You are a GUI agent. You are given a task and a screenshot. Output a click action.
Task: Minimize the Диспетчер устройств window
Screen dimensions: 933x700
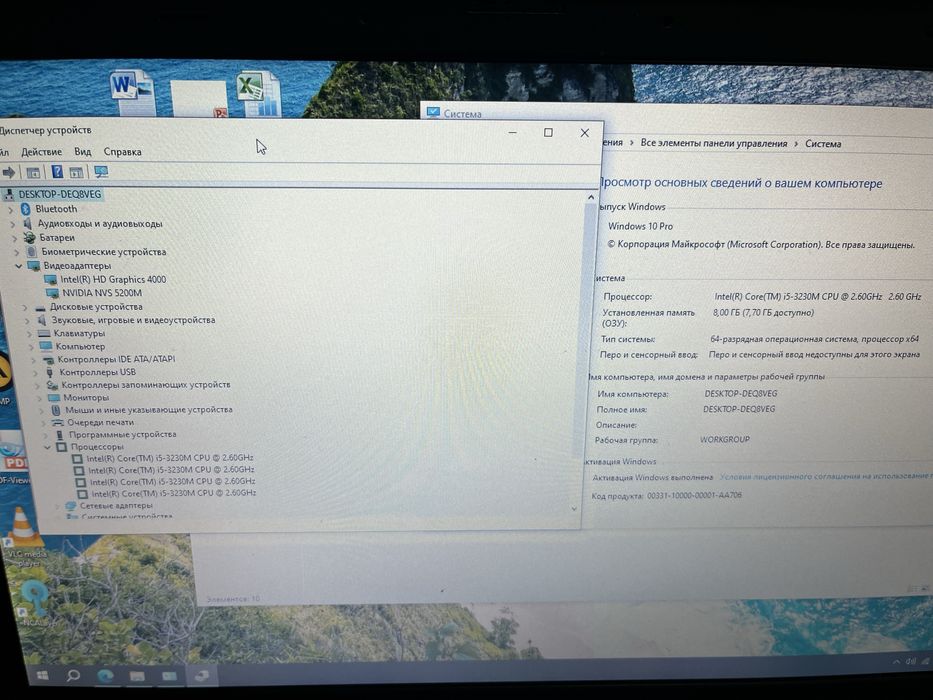pos(513,133)
